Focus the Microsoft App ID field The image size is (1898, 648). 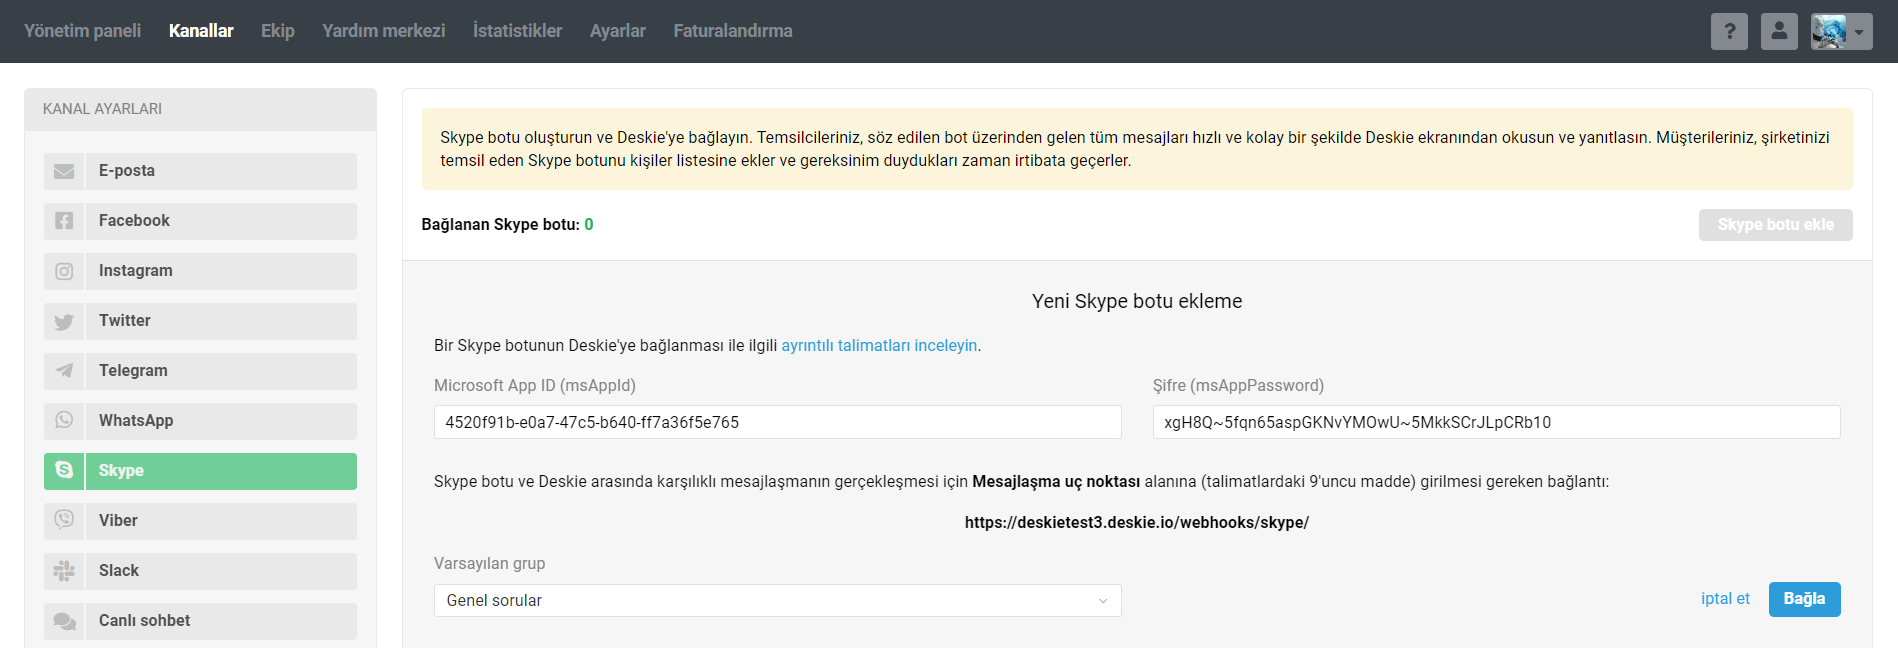(778, 422)
